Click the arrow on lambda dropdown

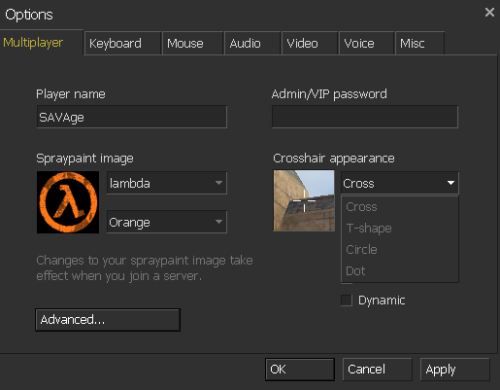(x=219, y=183)
